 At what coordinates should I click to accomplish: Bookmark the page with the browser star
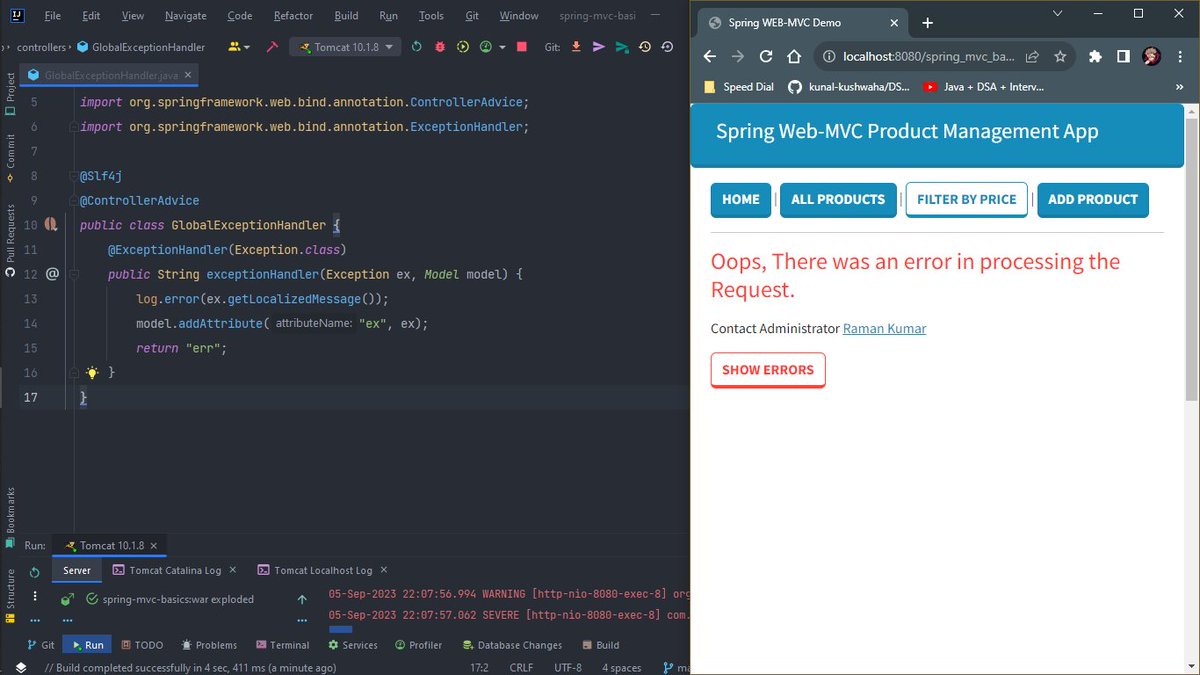(1058, 56)
